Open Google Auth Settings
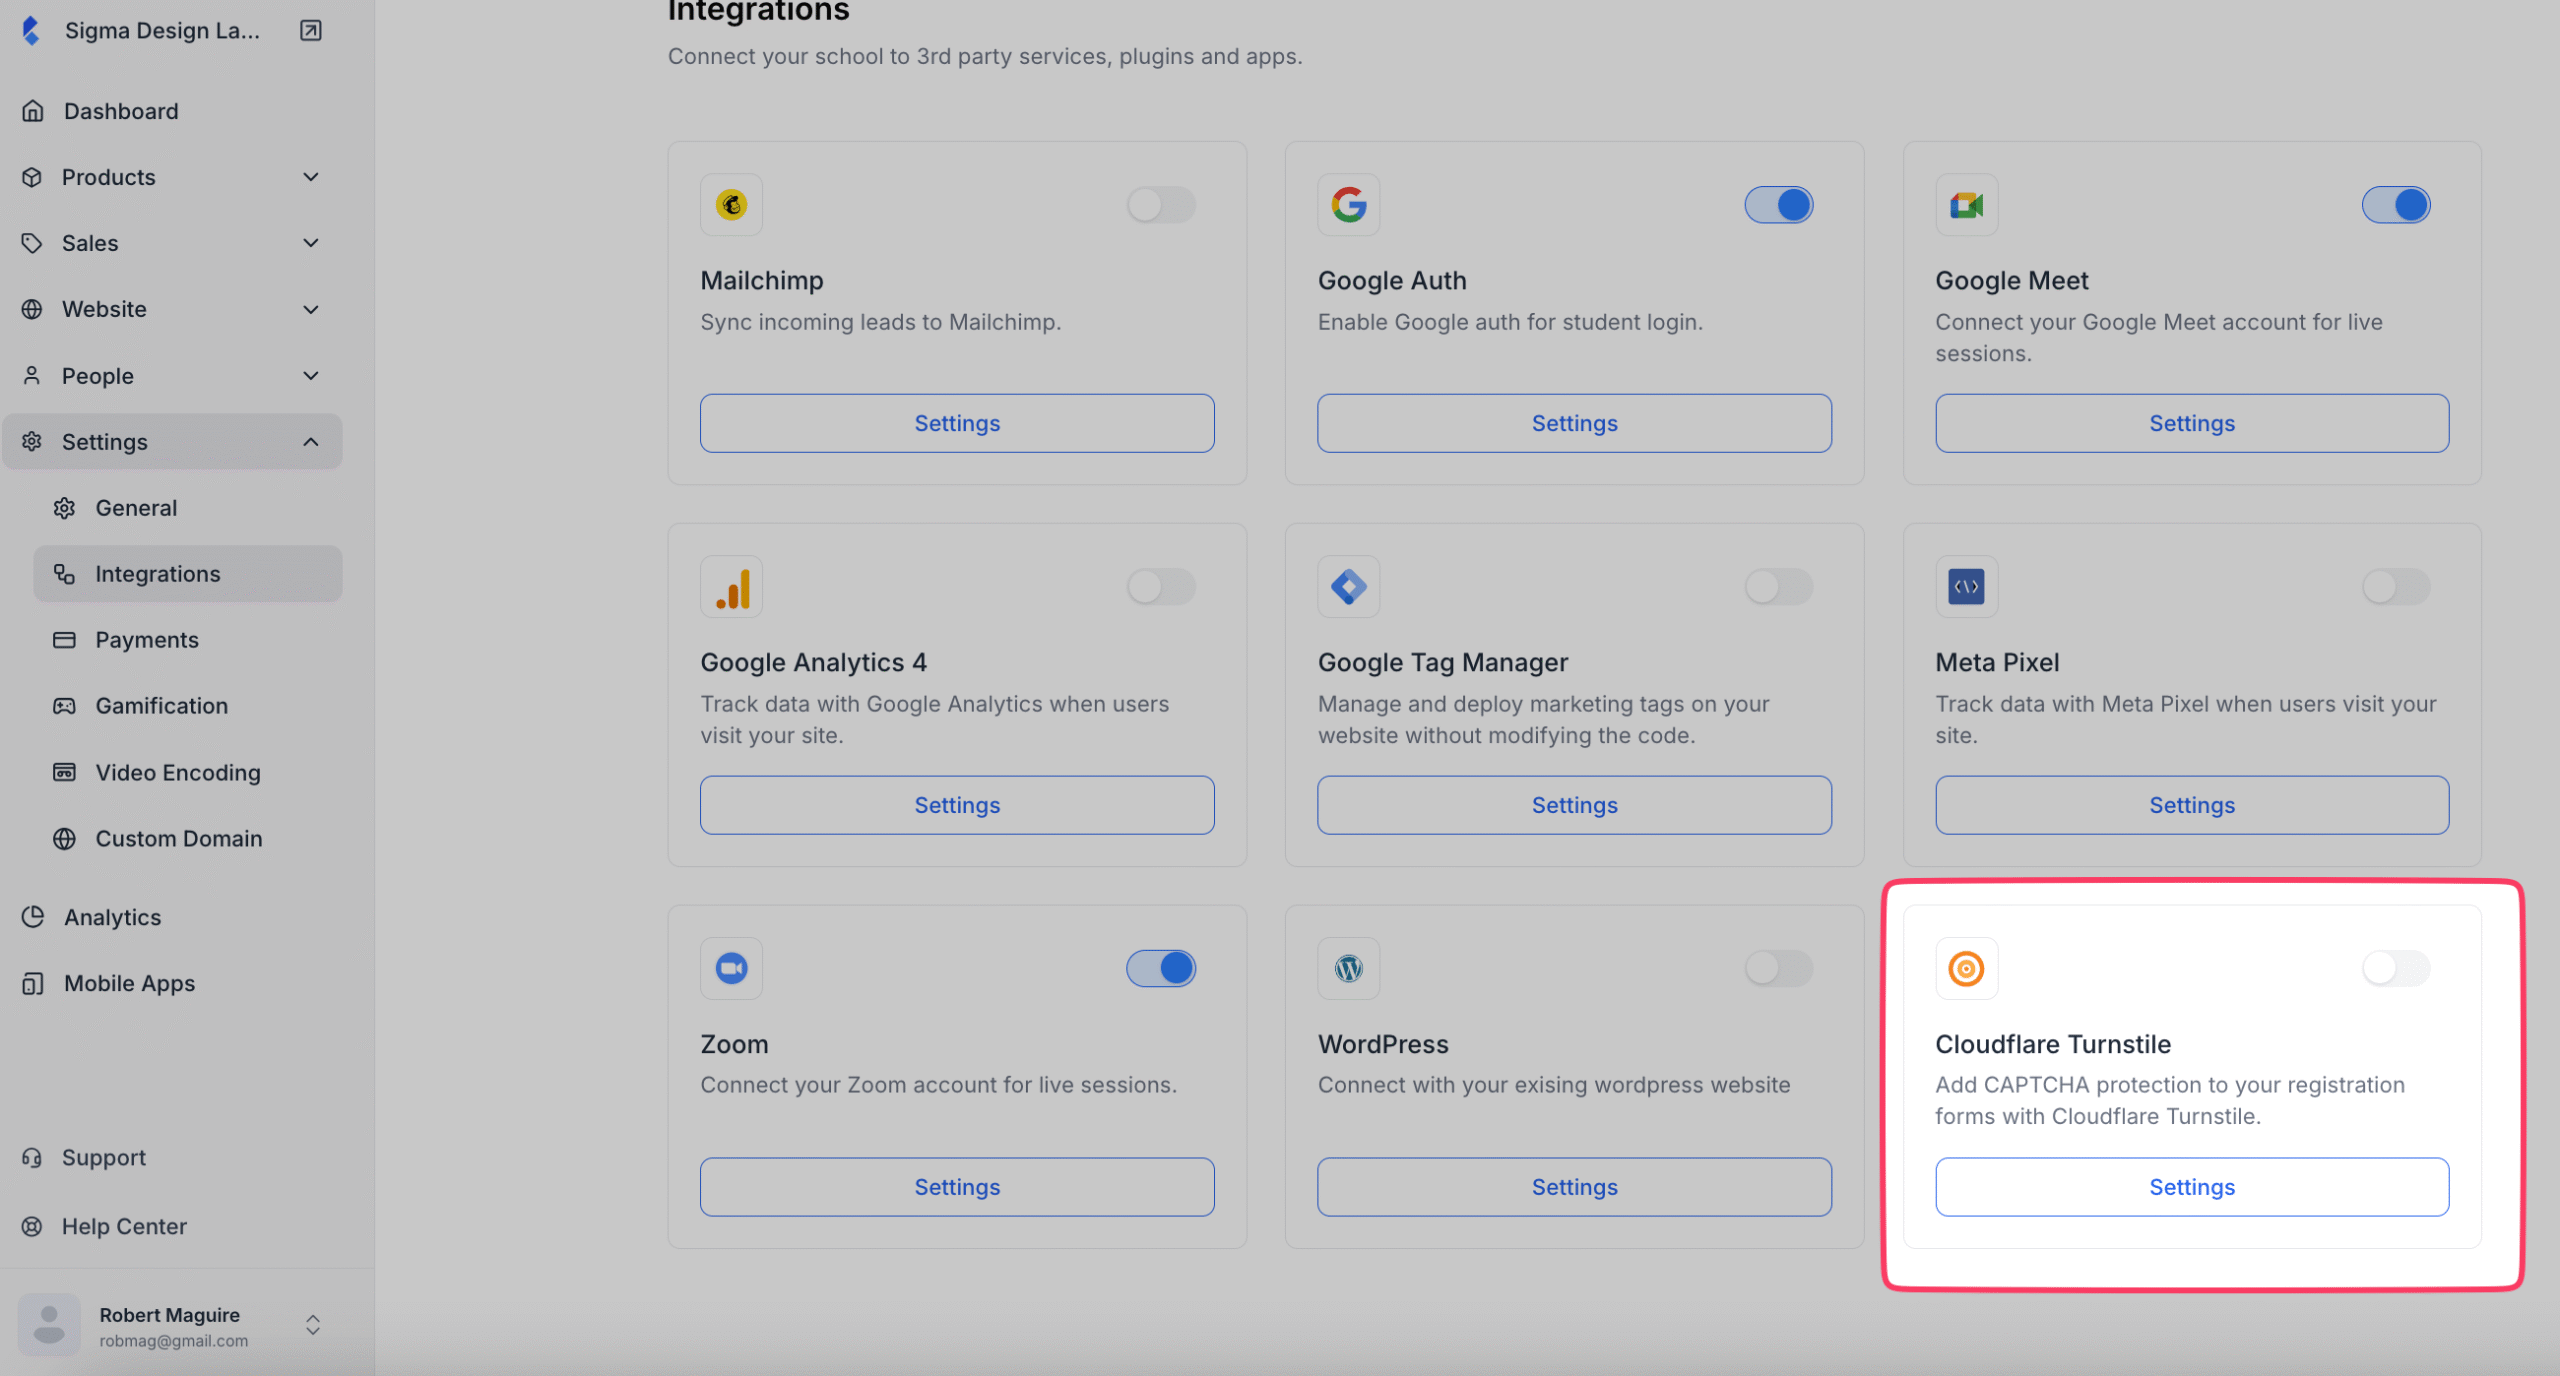The image size is (2560, 1376). pos(1573,423)
